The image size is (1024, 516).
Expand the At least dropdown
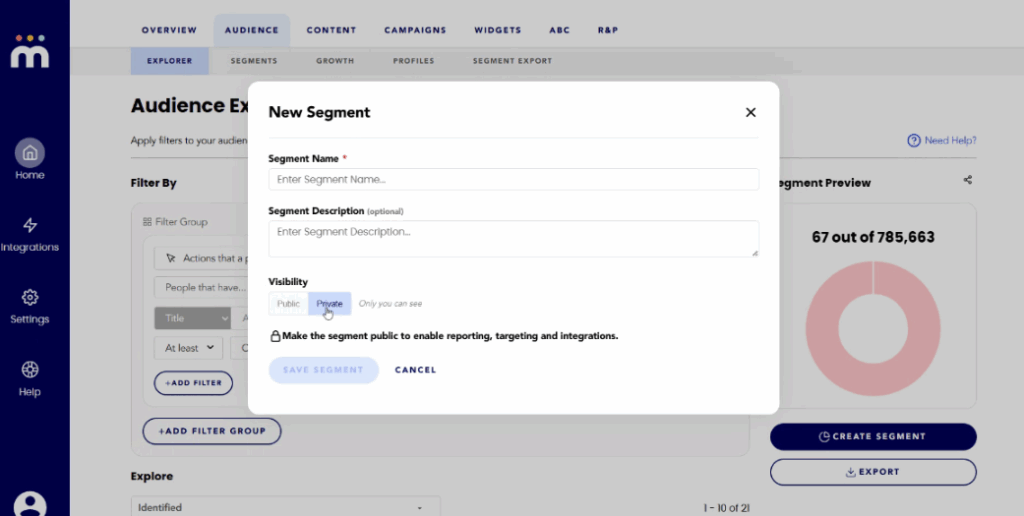[189, 348]
